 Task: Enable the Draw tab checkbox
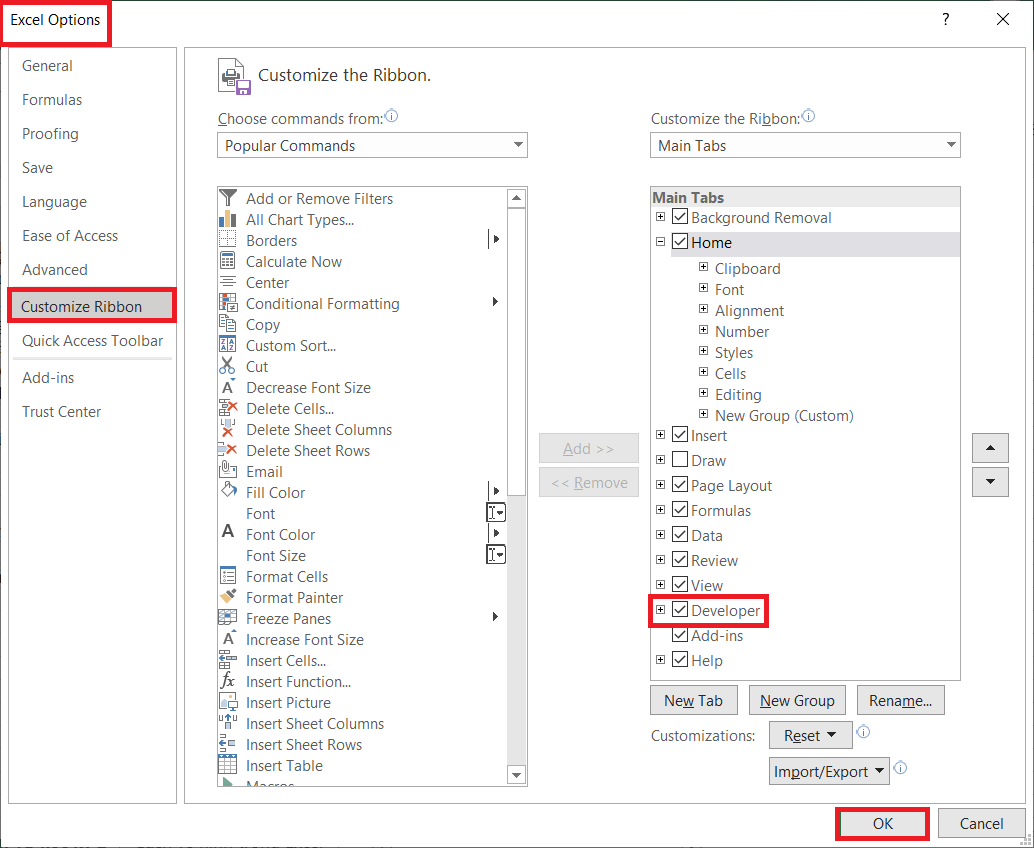pyautogui.click(x=680, y=460)
